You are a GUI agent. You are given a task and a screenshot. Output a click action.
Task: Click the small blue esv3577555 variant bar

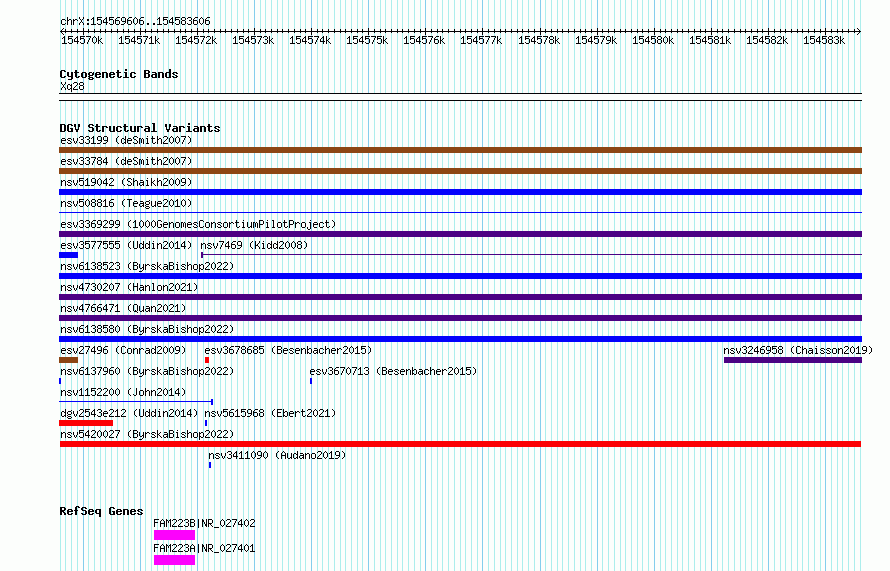69,255
